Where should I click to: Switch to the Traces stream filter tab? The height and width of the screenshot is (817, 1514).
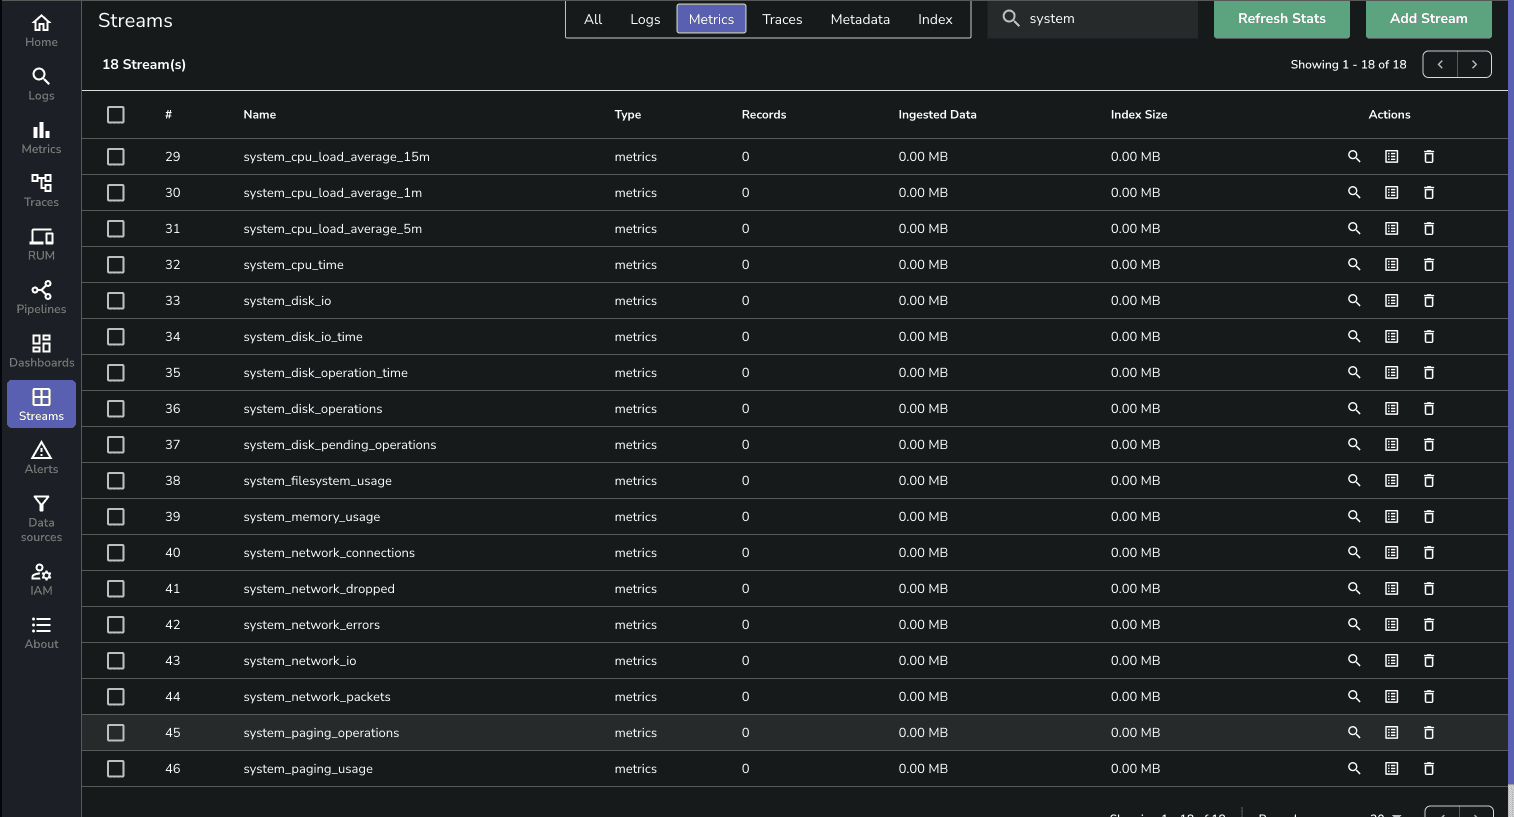782,19
